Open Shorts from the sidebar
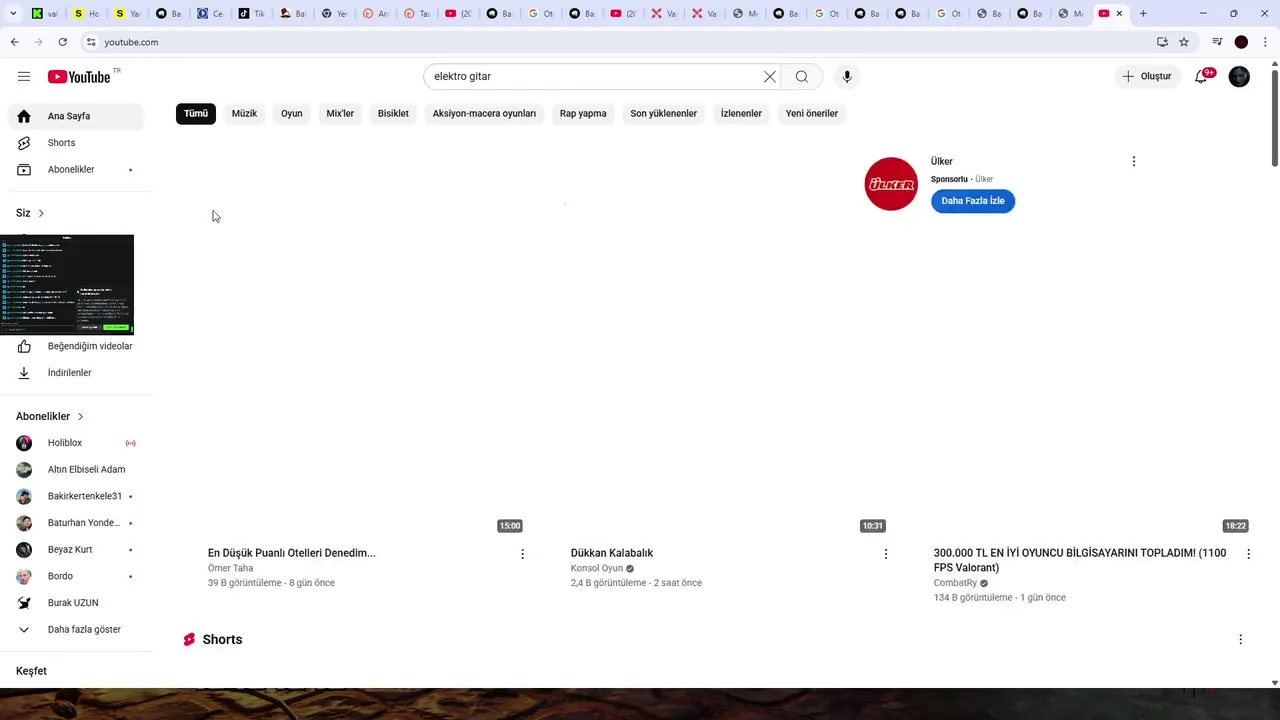 pos(76,143)
